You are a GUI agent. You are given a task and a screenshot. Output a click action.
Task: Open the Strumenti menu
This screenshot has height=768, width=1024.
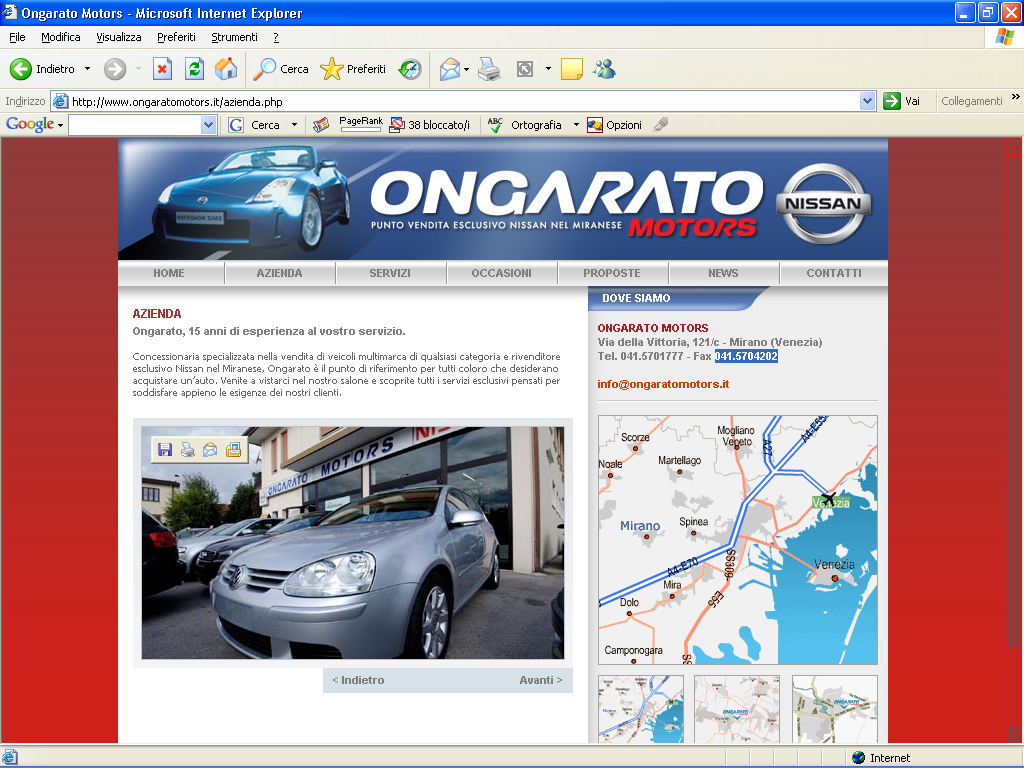(x=234, y=37)
